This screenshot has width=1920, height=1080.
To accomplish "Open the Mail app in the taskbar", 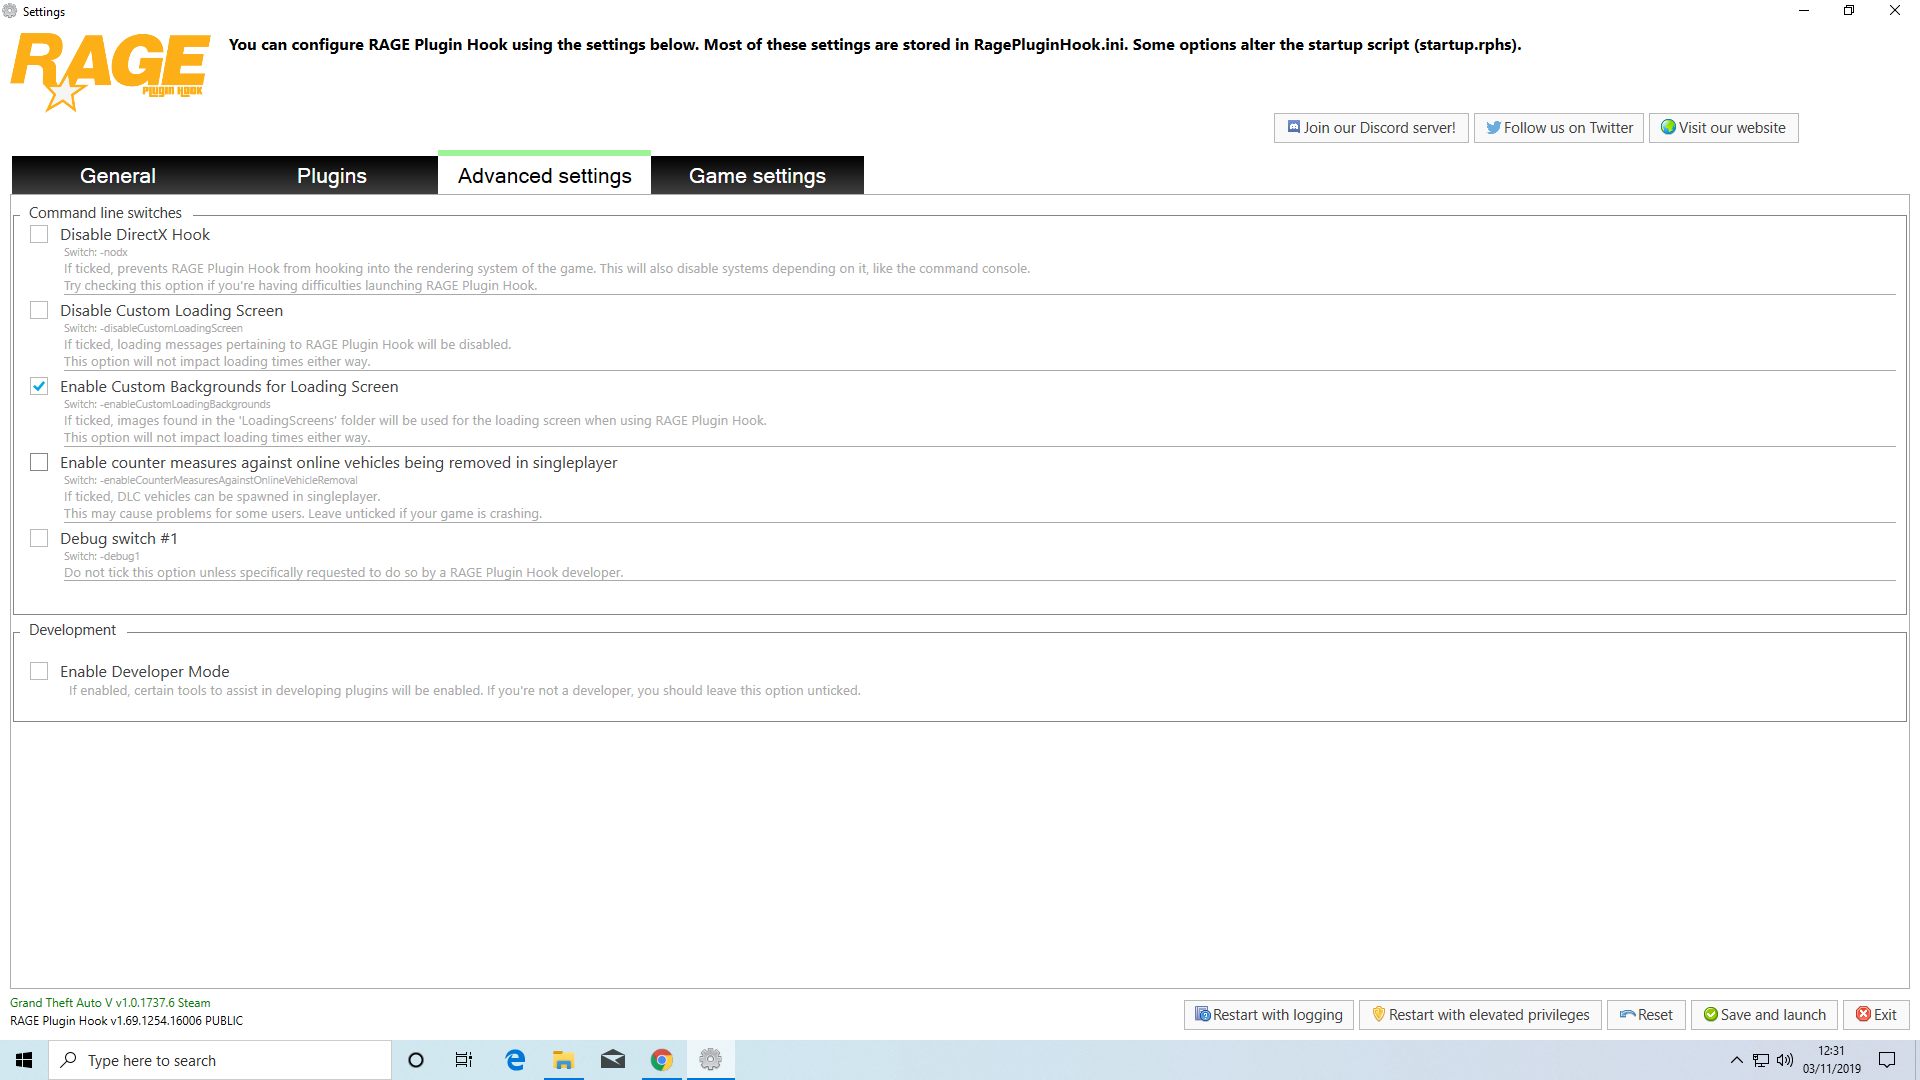I will click(x=613, y=1060).
